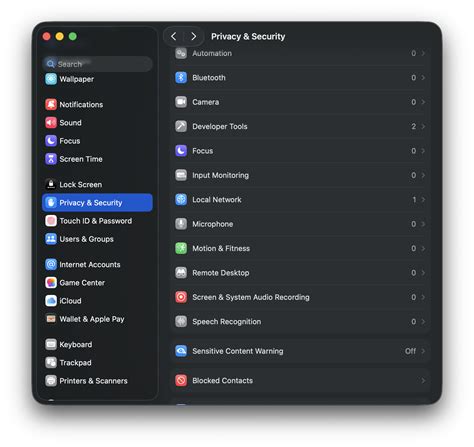
Task: Click the Privacy & Security window title
Action: 248,36
